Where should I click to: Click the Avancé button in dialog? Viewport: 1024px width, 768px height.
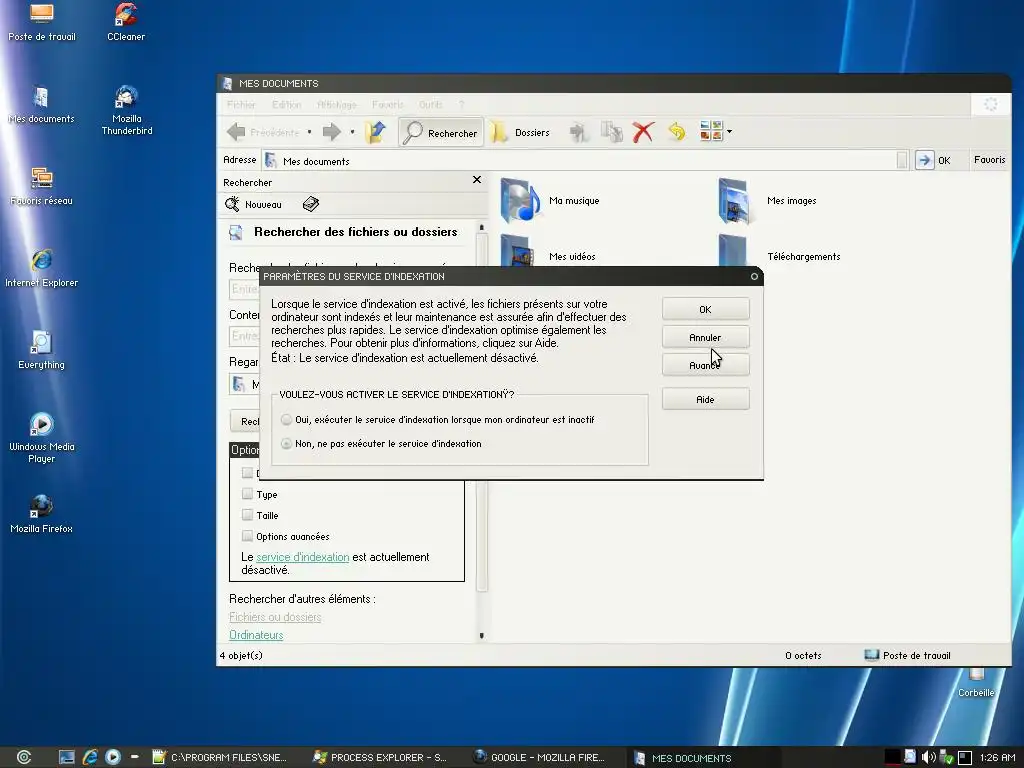tap(705, 365)
